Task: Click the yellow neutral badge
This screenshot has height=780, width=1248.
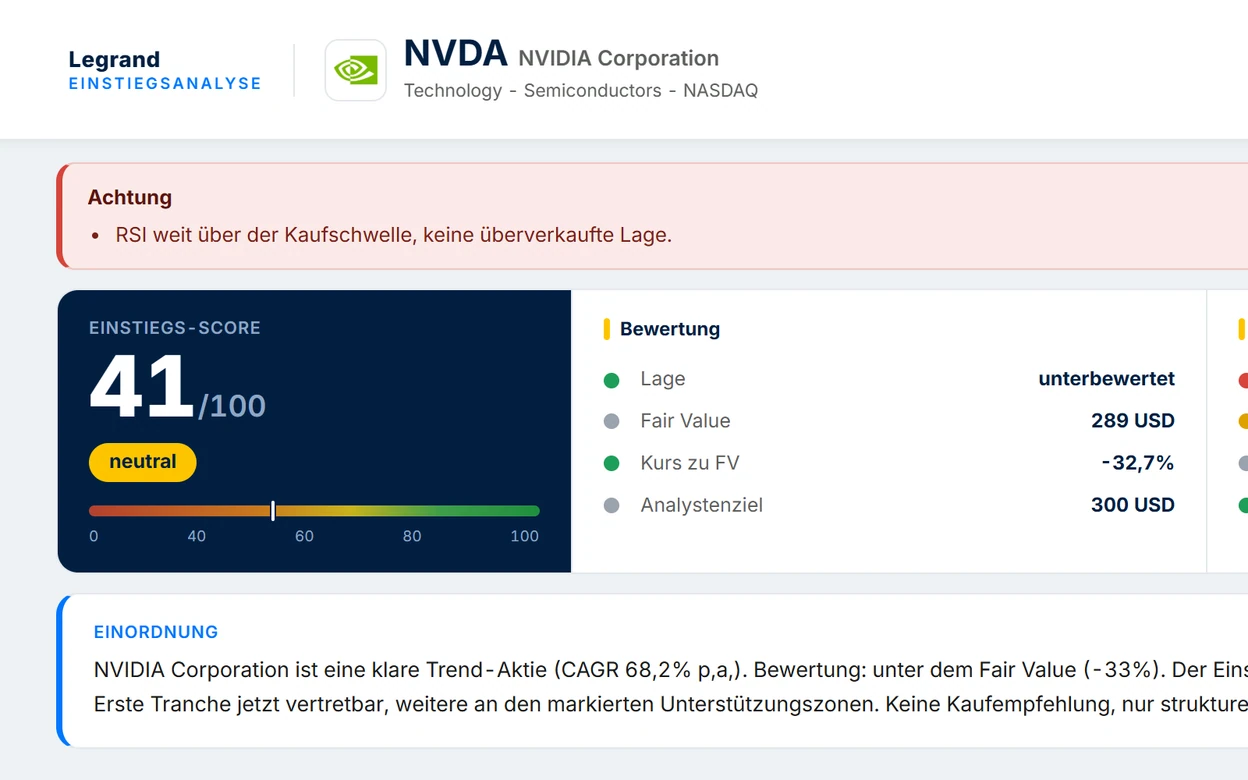Action: [143, 462]
